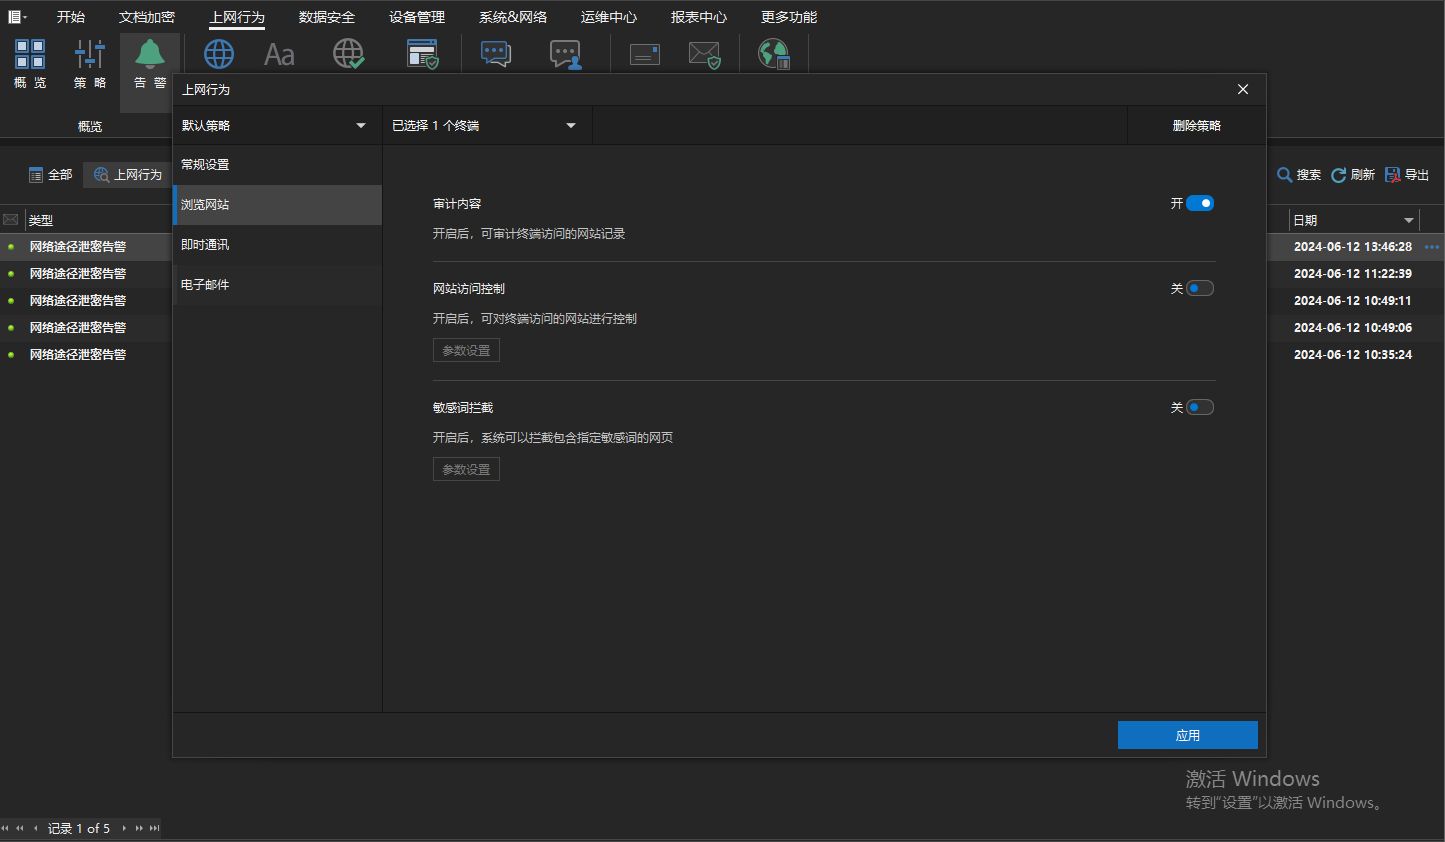Go to first record in pager
The height and width of the screenshot is (842, 1445).
tap(5, 828)
